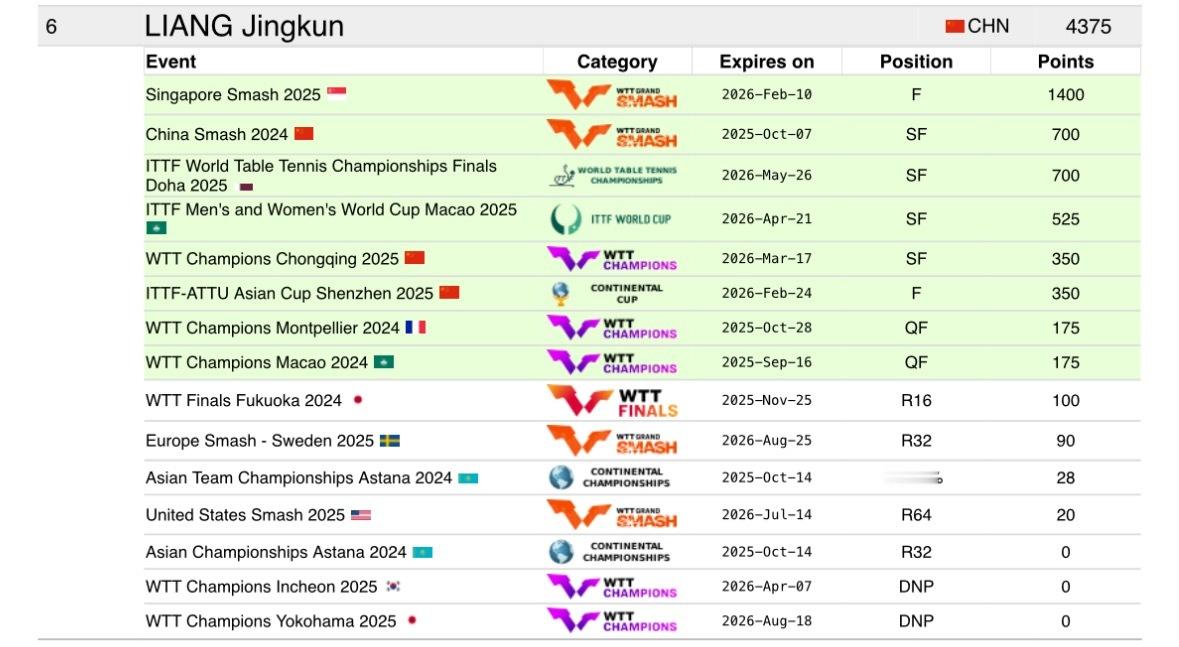
Task: Click the 4375 total points value
Action: tap(1088, 26)
